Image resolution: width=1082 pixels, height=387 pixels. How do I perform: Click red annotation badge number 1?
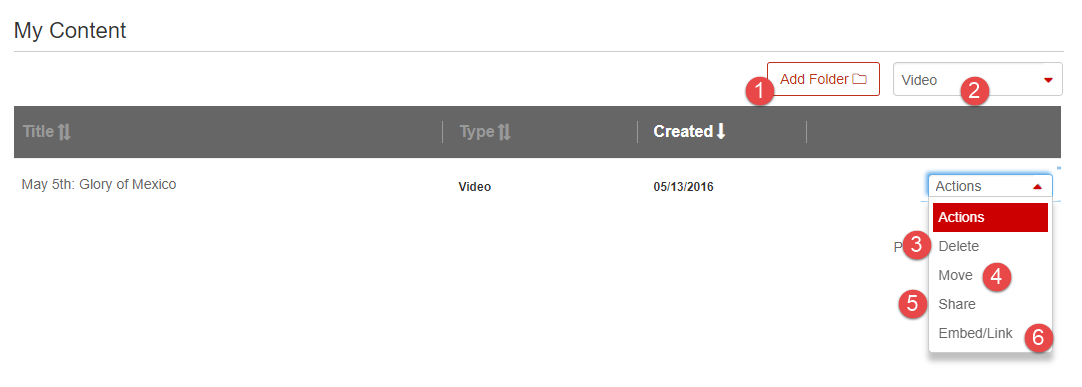tap(760, 91)
